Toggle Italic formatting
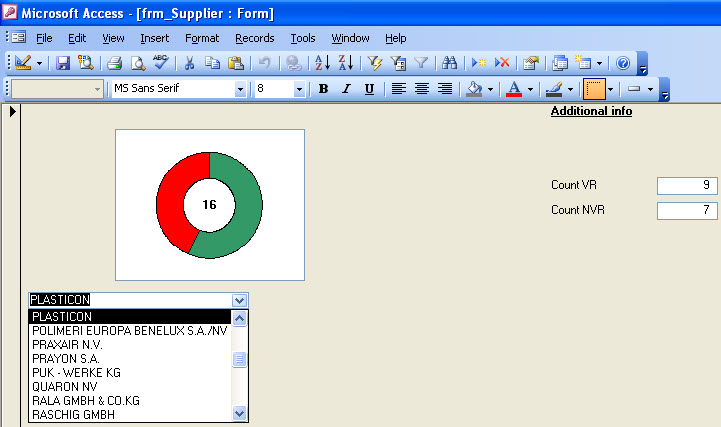The width and height of the screenshot is (721, 427). [346, 89]
